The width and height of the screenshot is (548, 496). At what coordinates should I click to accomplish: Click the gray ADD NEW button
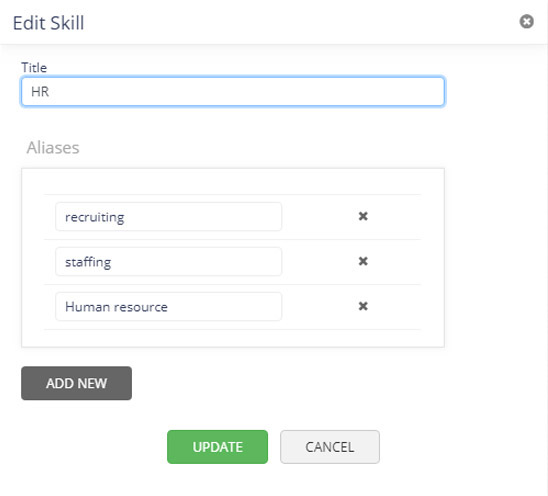pyautogui.click(x=77, y=383)
